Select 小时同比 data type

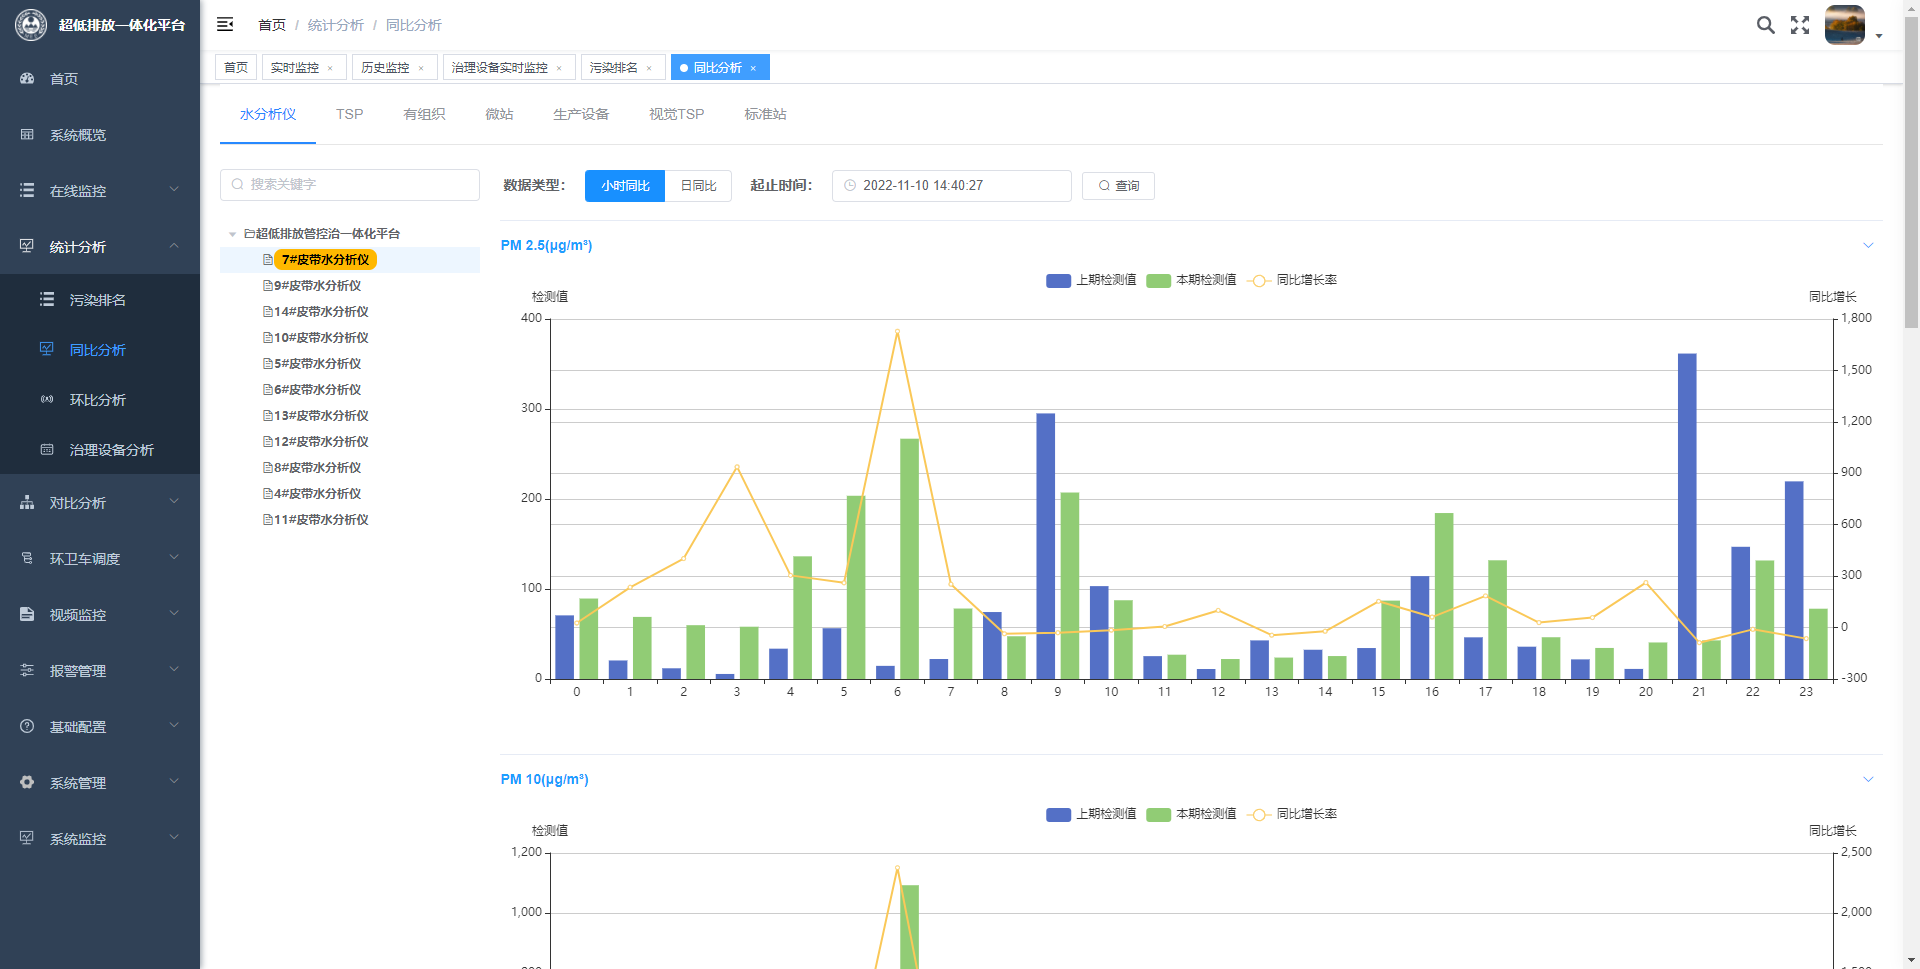[625, 186]
